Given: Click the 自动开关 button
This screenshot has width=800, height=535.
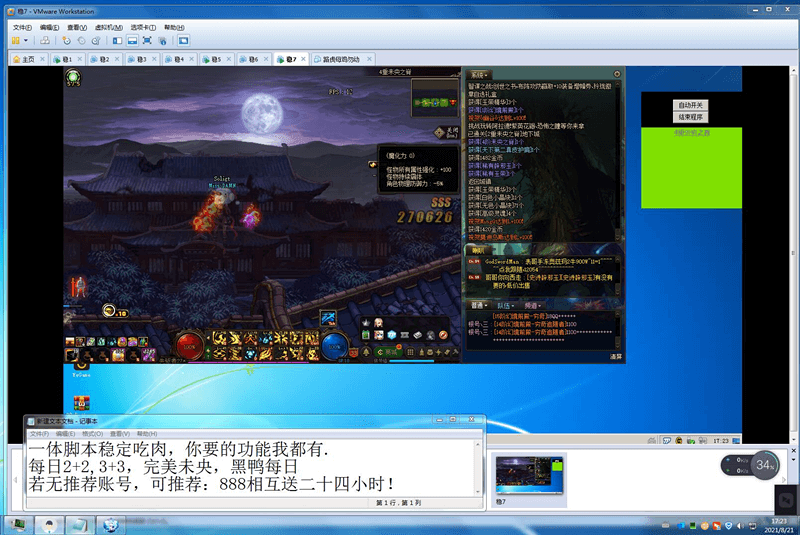Looking at the screenshot, I should click(x=690, y=105).
